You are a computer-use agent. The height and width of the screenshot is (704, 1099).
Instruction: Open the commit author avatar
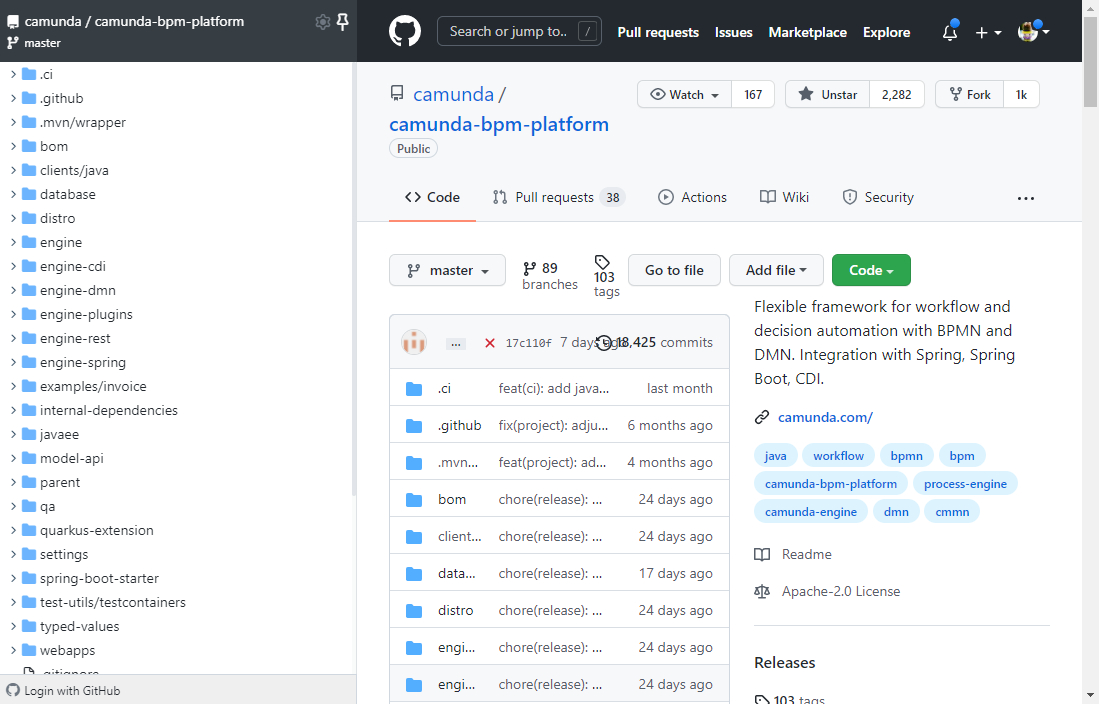[x=414, y=342]
